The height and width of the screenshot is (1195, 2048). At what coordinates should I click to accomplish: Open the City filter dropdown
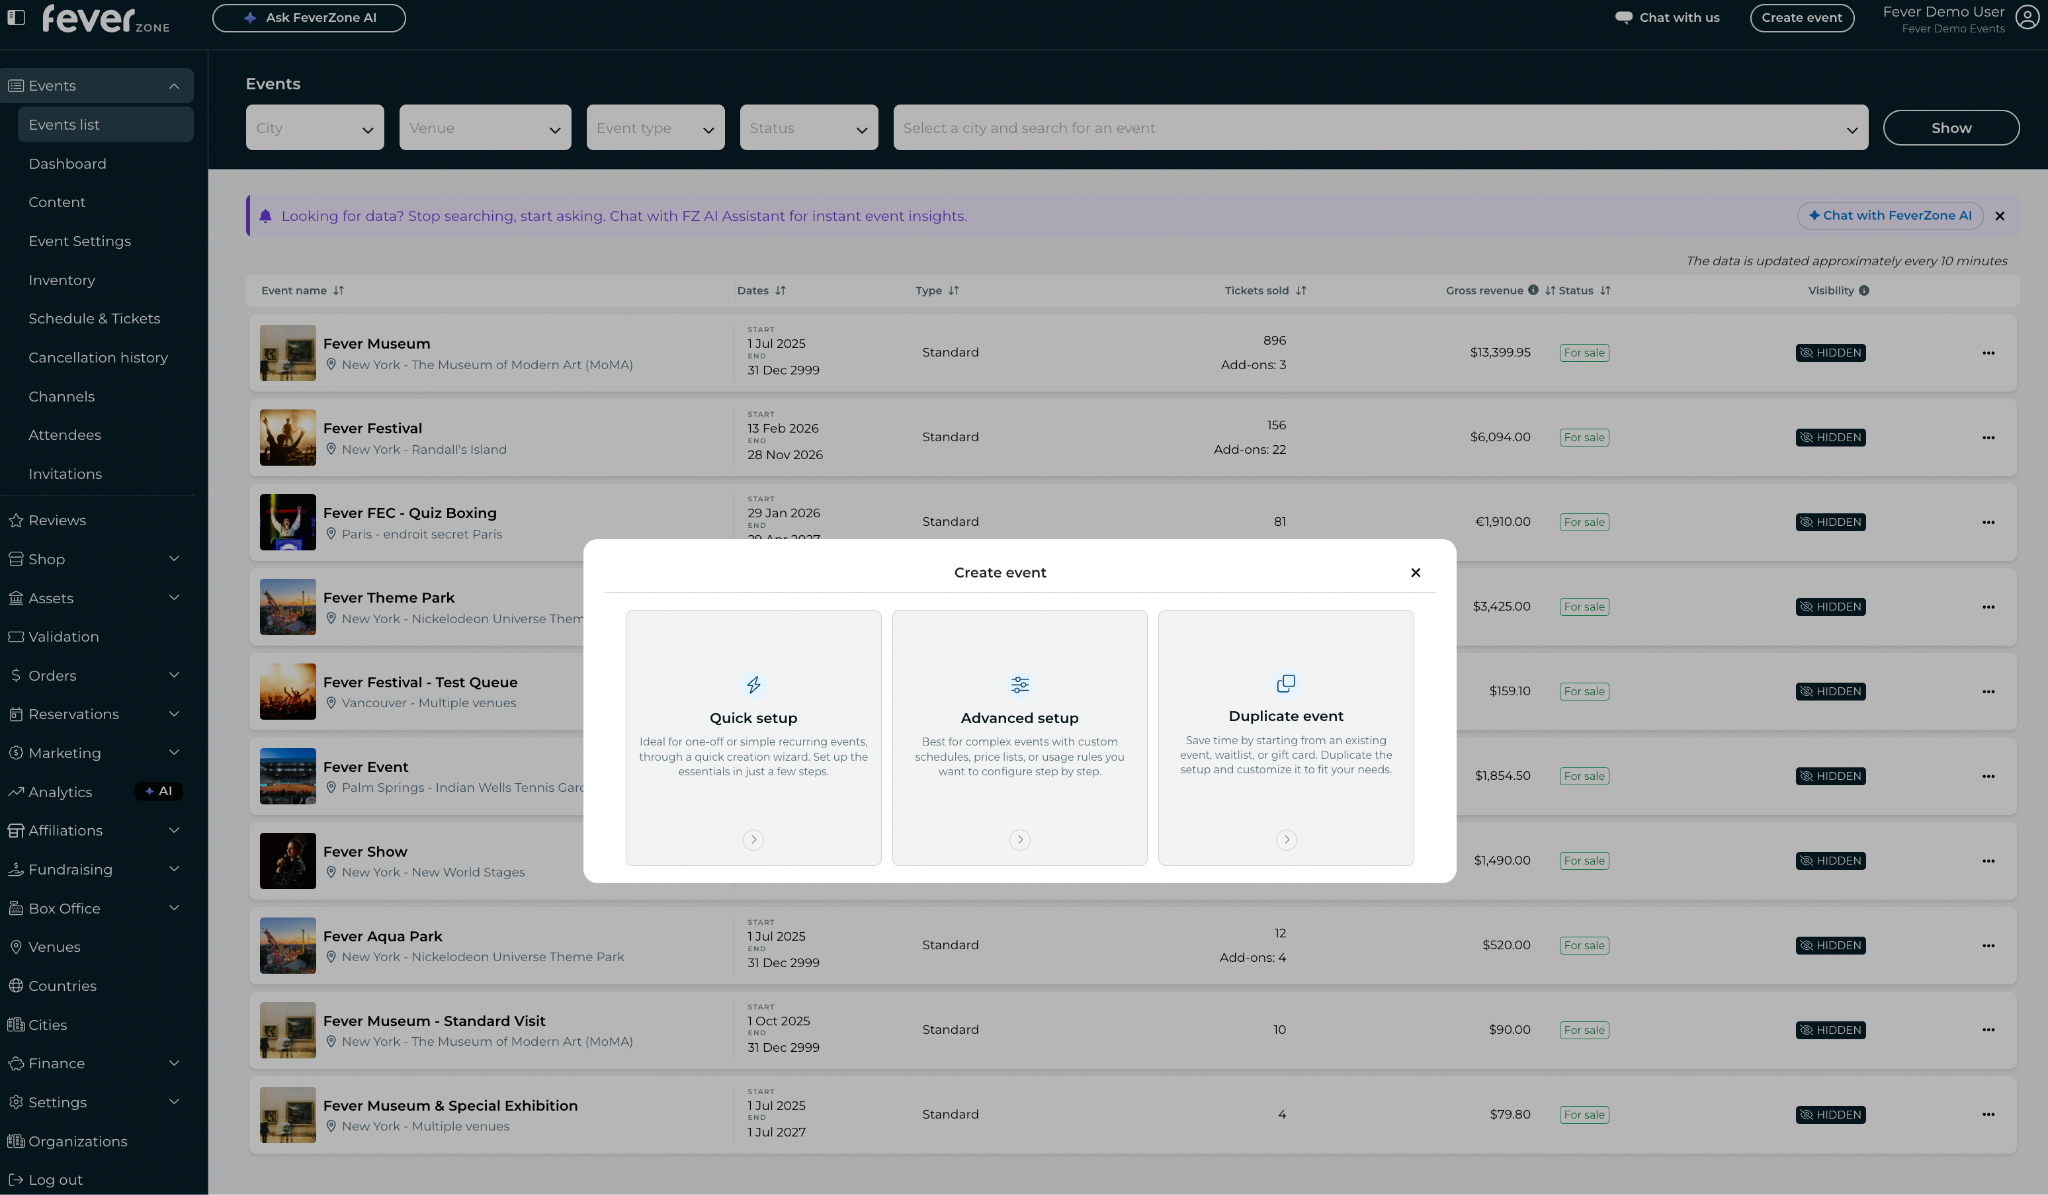(315, 128)
